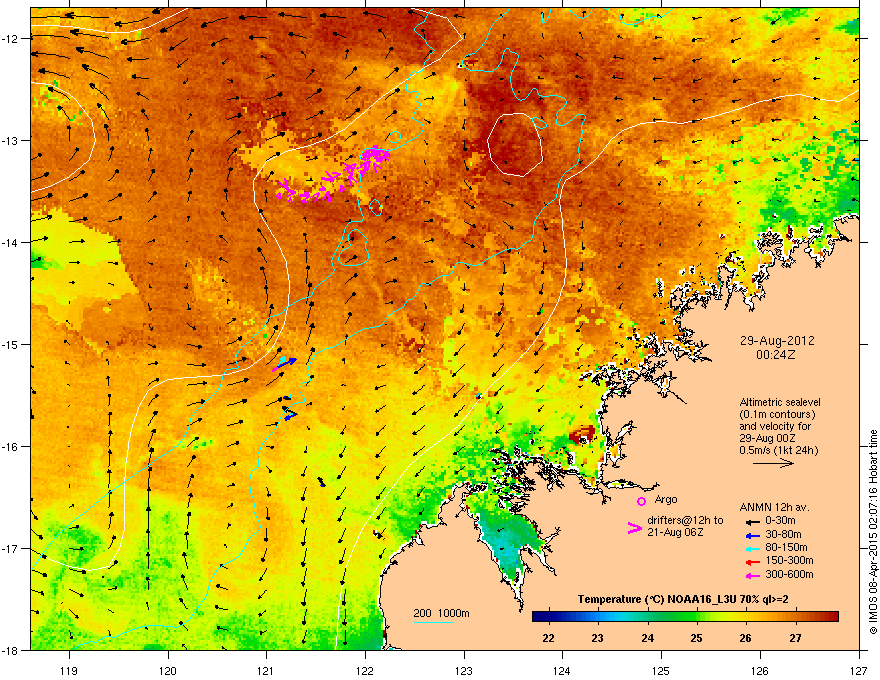The width and height of the screenshot is (880, 680).
Task: Click the longitude axis label "125"
Action: click(x=661, y=671)
